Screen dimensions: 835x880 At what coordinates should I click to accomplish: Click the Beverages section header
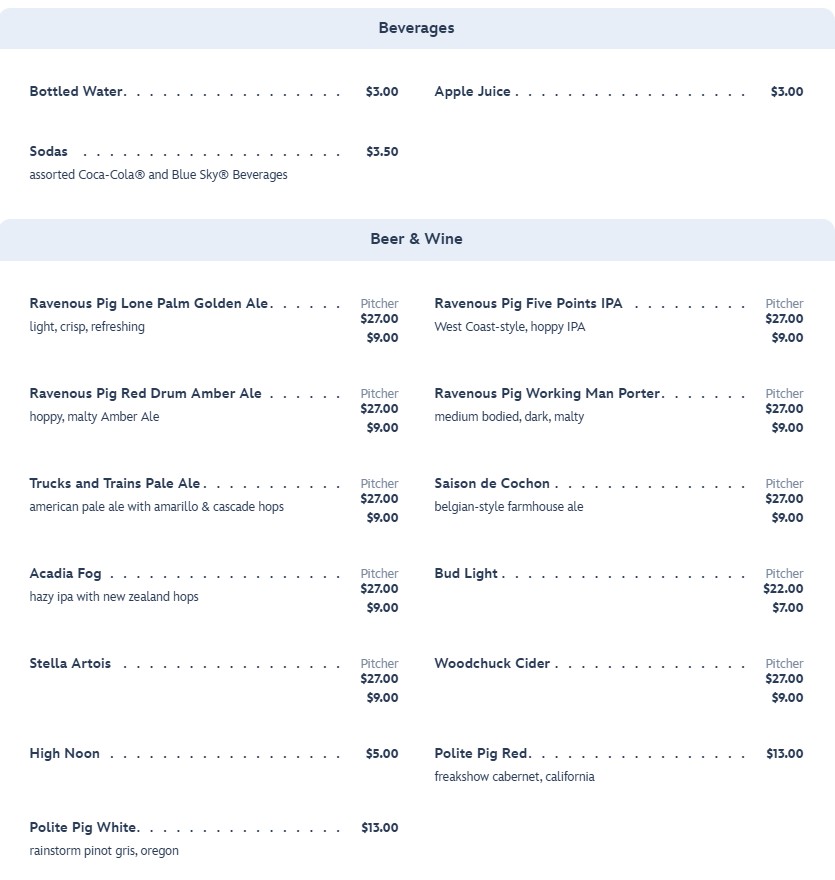[416, 28]
